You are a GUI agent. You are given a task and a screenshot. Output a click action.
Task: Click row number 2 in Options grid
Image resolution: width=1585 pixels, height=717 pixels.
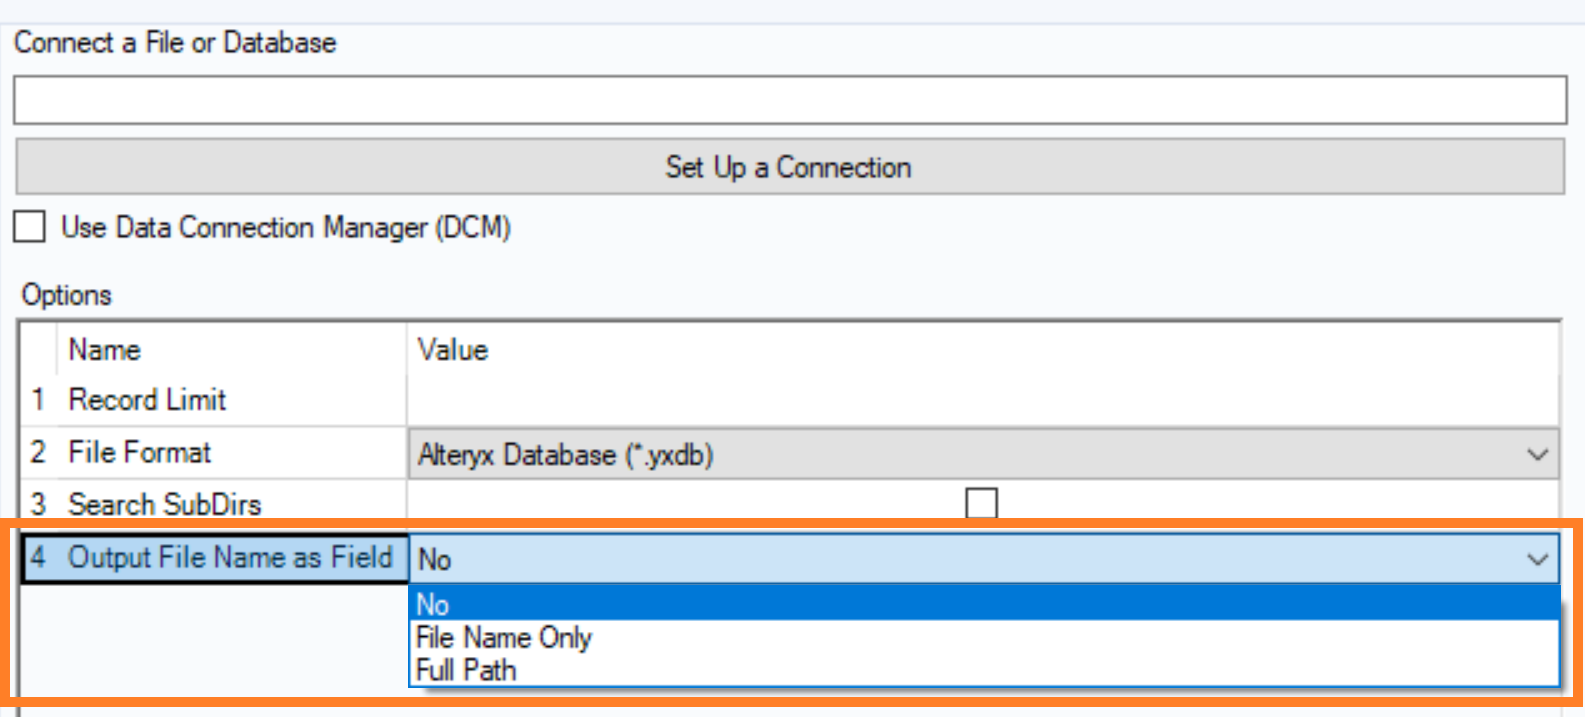click(38, 453)
